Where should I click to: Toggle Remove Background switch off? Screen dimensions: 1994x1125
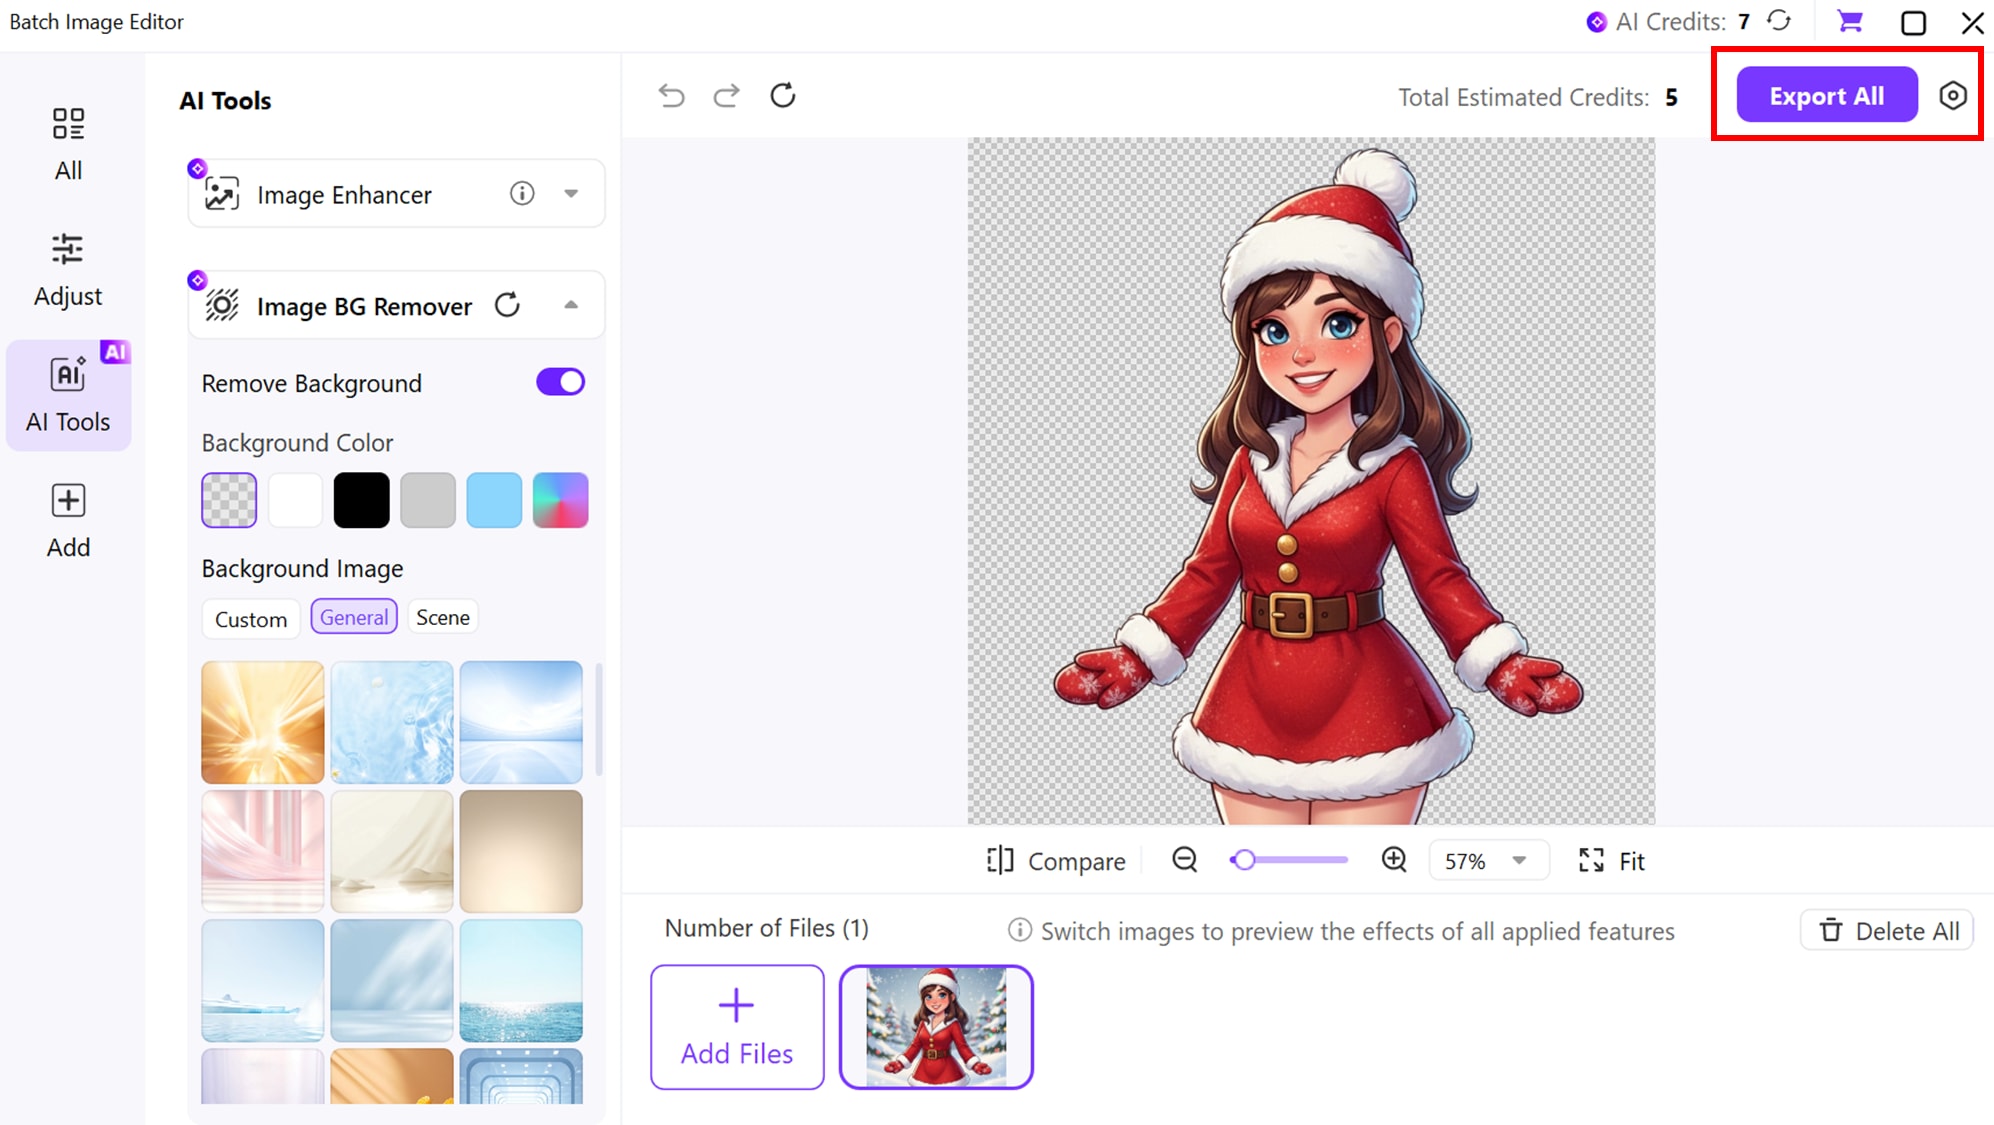coord(560,382)
